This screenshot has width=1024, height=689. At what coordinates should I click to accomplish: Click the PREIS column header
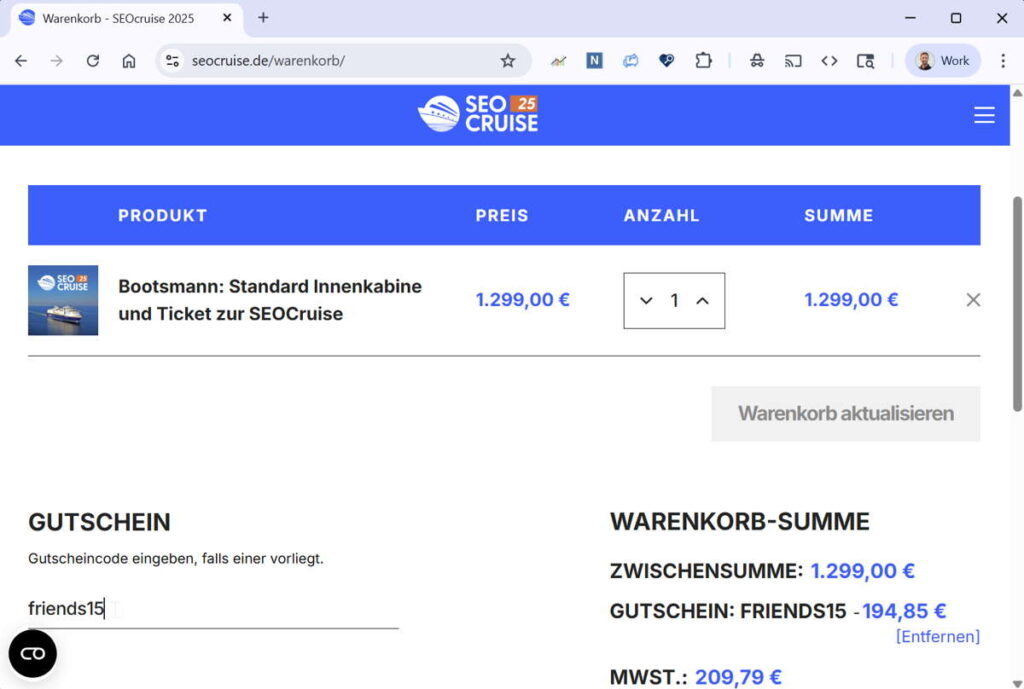502,216
